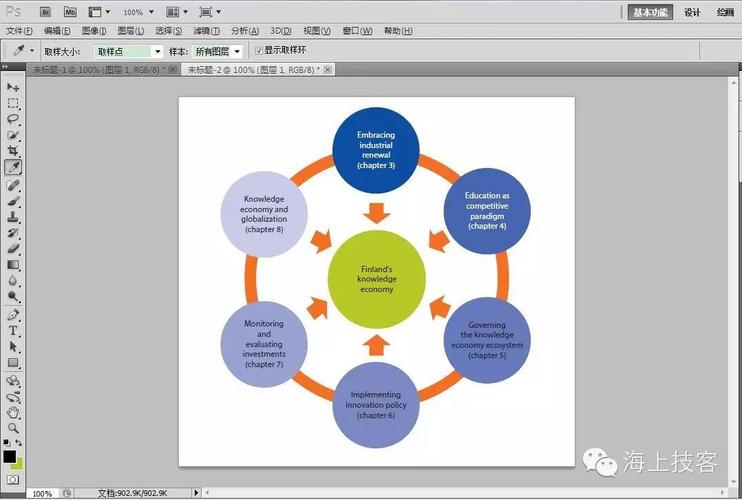The width and height of the screenshot is (742, 500).
Task: Click the document size text 文档:902.9K/902.9K
Action: click(x=132, y=493)
